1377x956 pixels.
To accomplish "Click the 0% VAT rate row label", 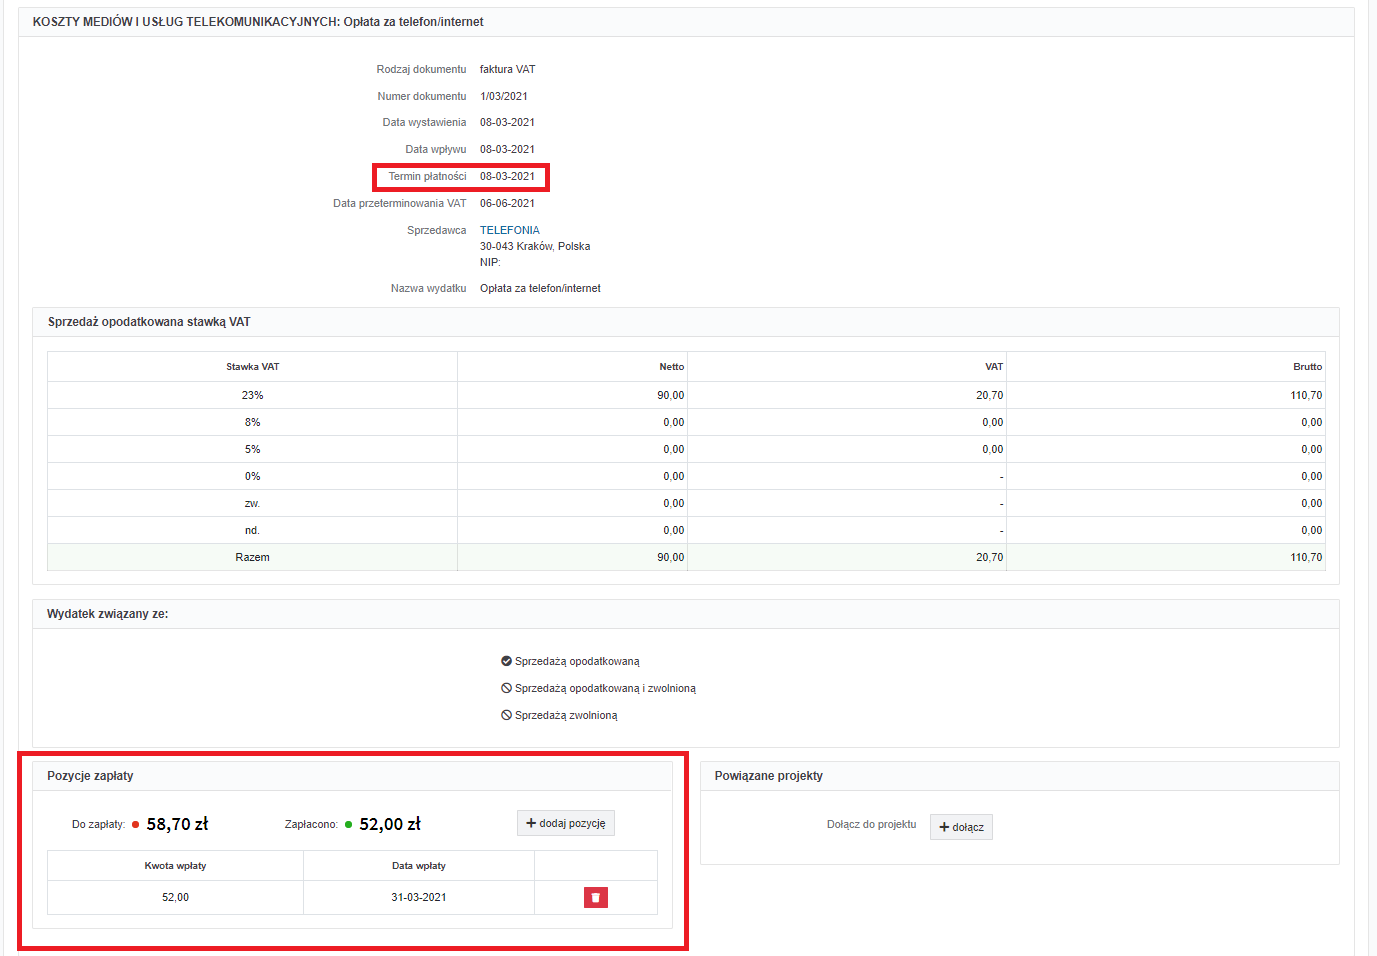I will [x=252, y=476].
